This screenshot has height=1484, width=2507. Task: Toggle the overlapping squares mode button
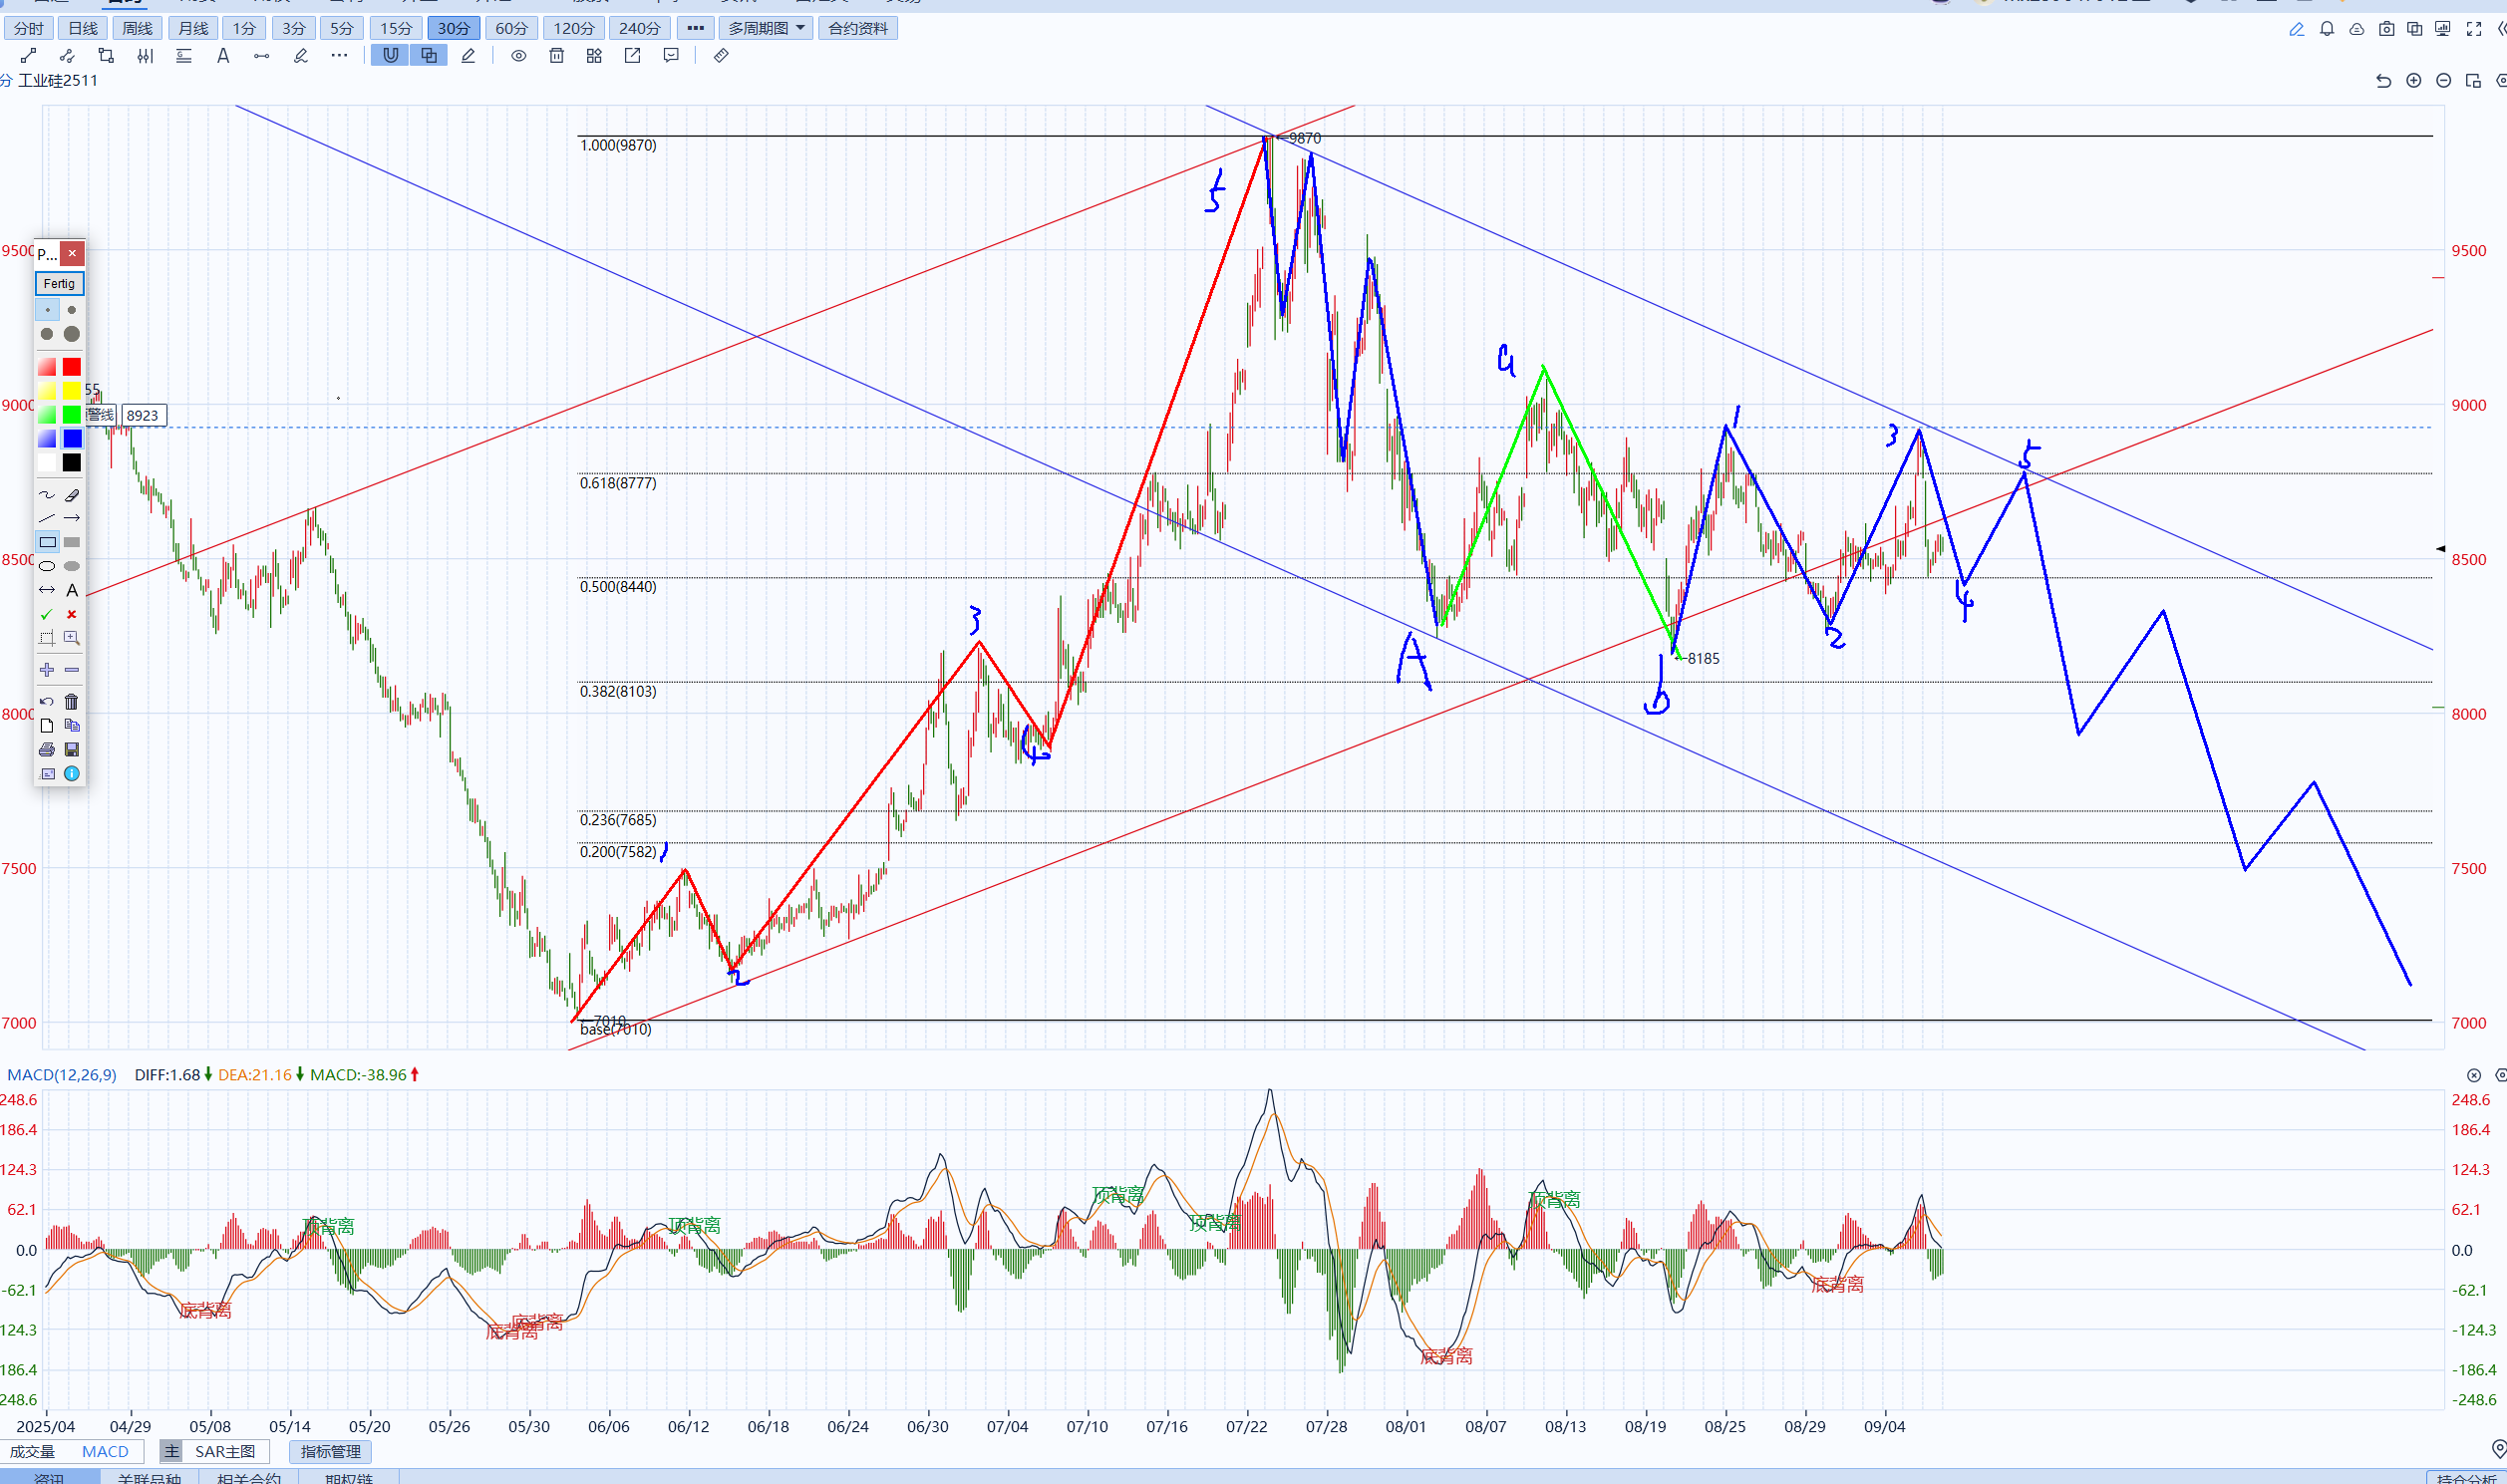tap(429, 56)
